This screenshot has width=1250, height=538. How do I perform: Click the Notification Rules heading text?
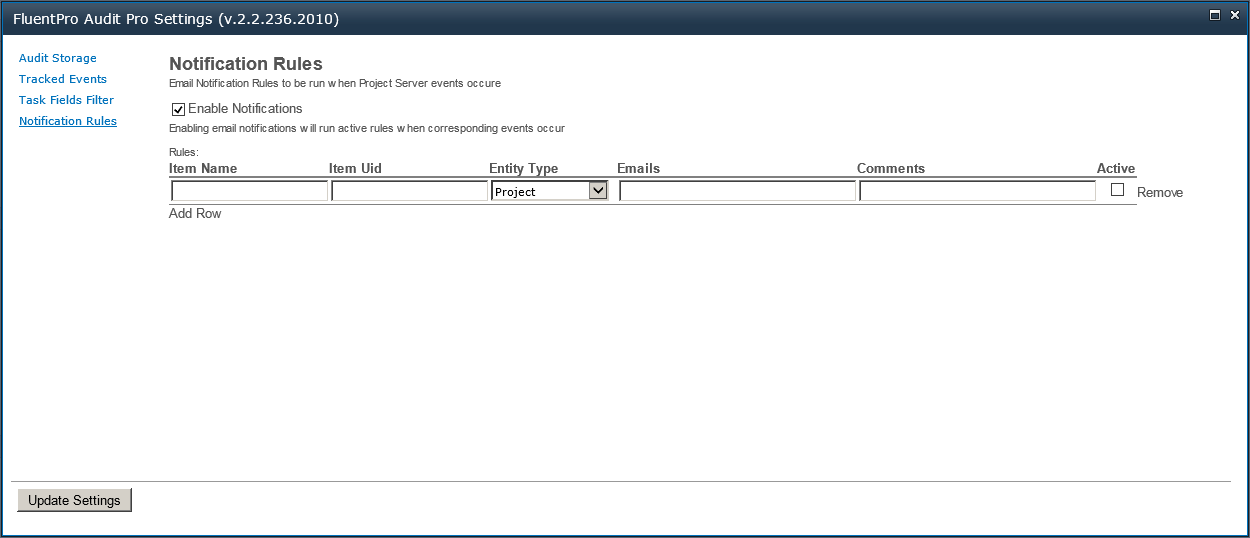pos(246,64)
